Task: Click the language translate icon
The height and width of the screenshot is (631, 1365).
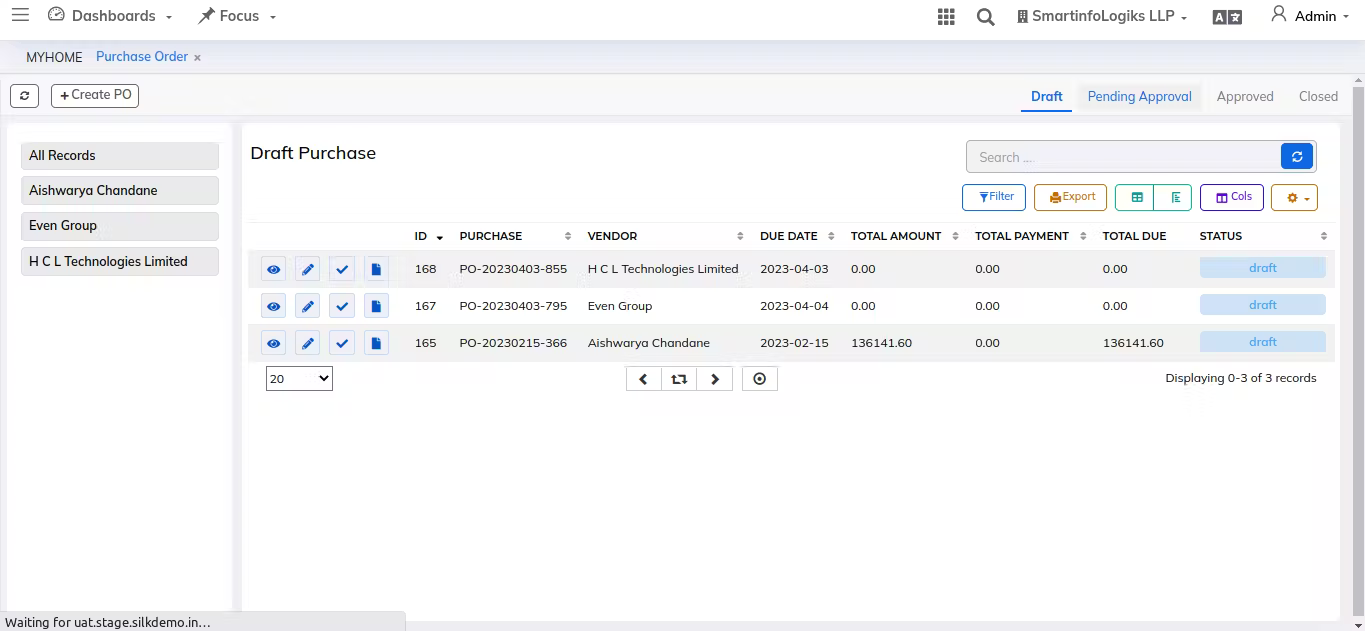Action: [x=1227, y=17]
